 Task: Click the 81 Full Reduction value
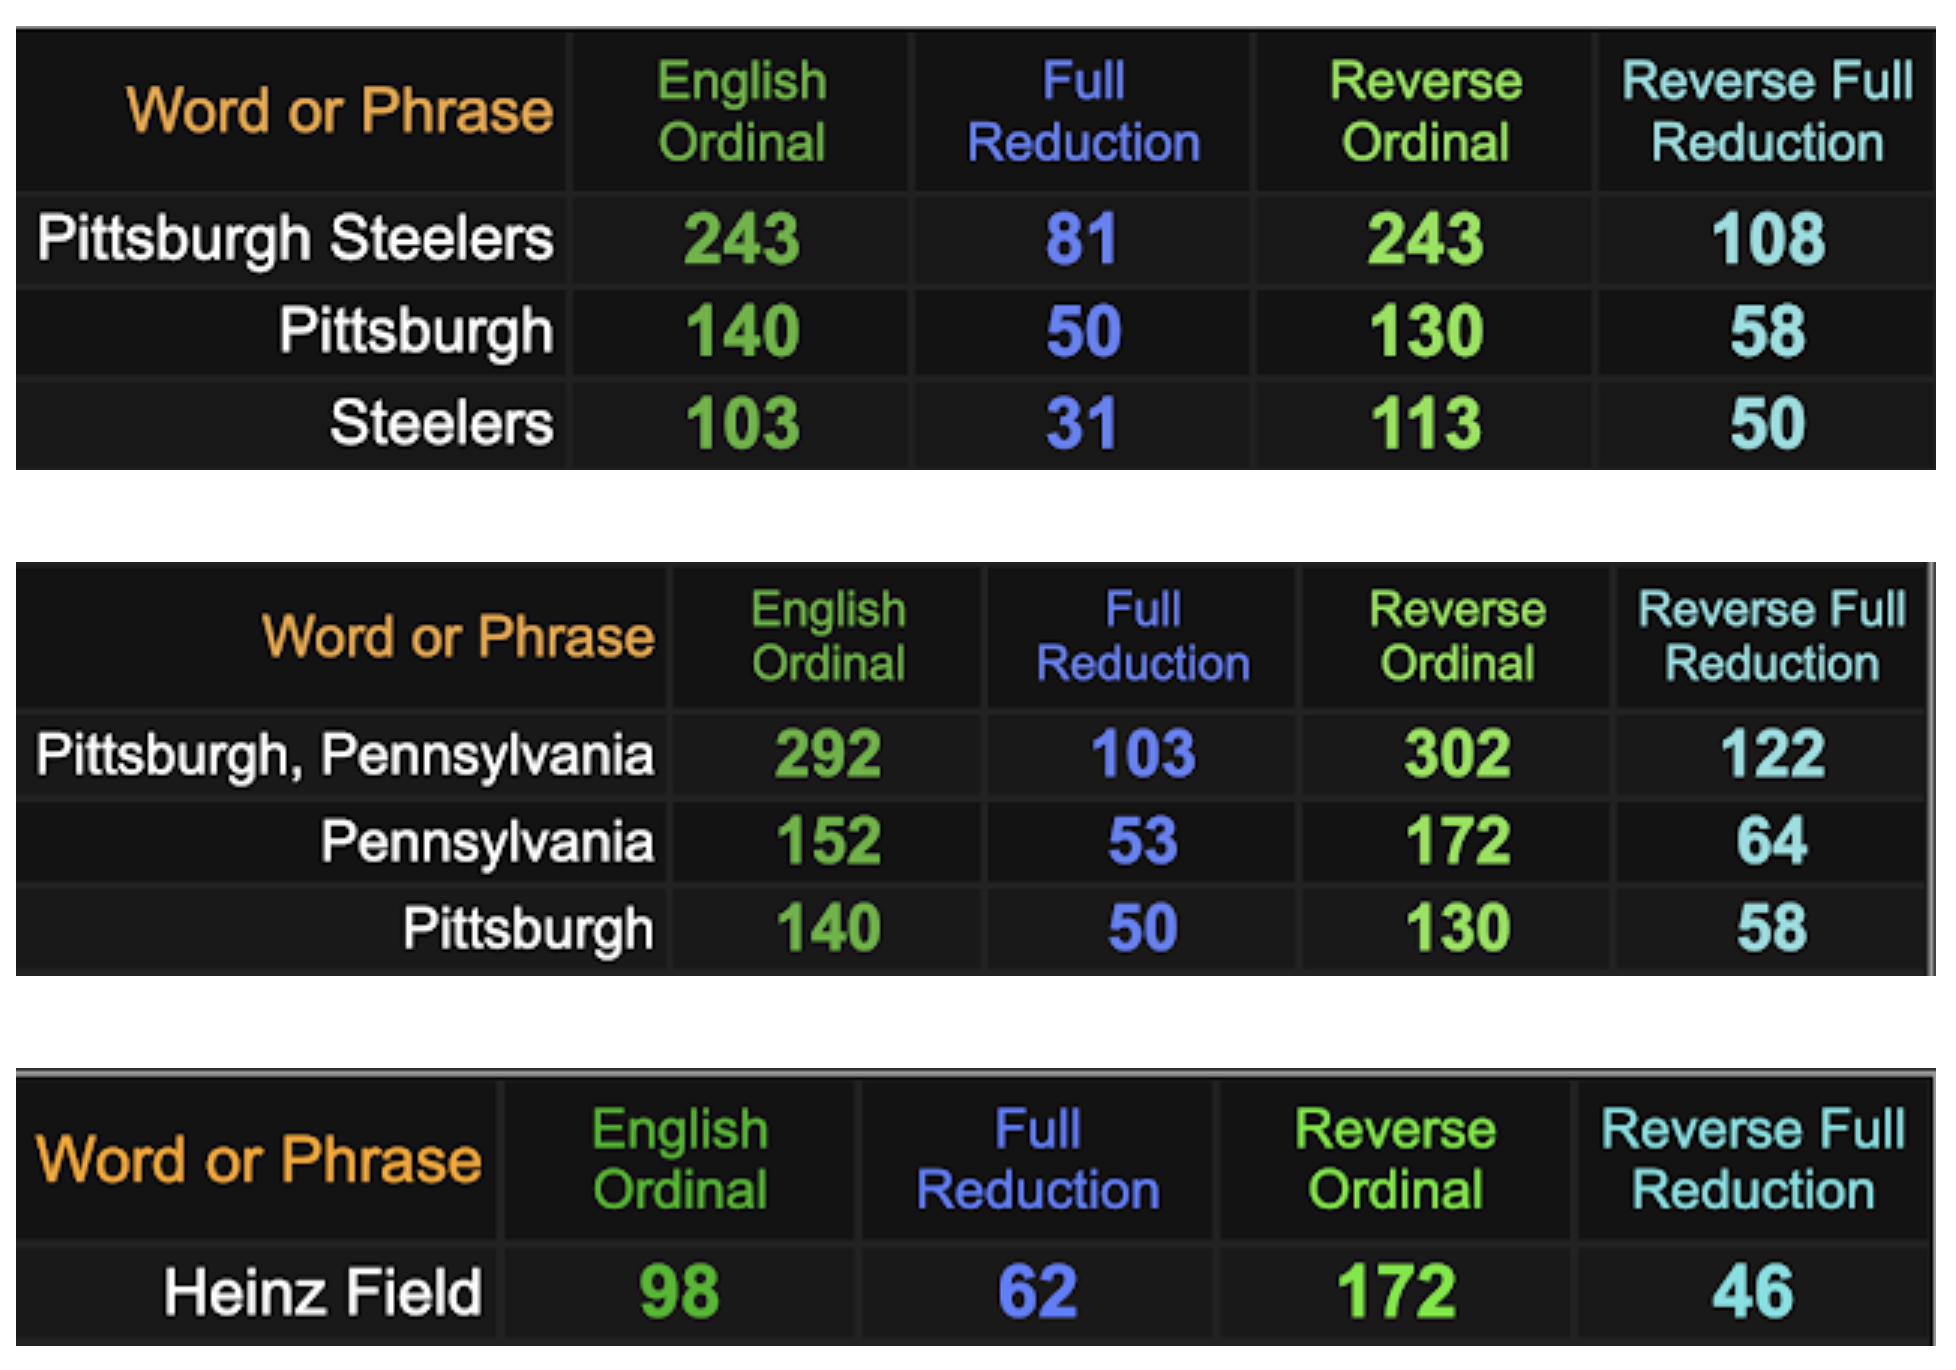click(1082, 240)
